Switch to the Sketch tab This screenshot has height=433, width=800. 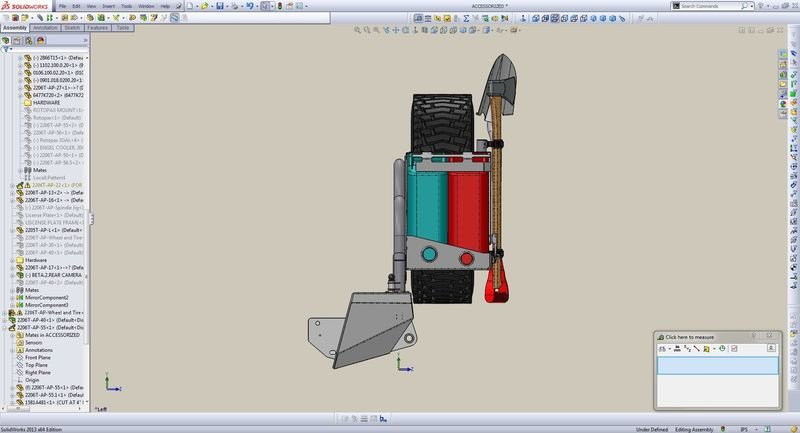72,28
